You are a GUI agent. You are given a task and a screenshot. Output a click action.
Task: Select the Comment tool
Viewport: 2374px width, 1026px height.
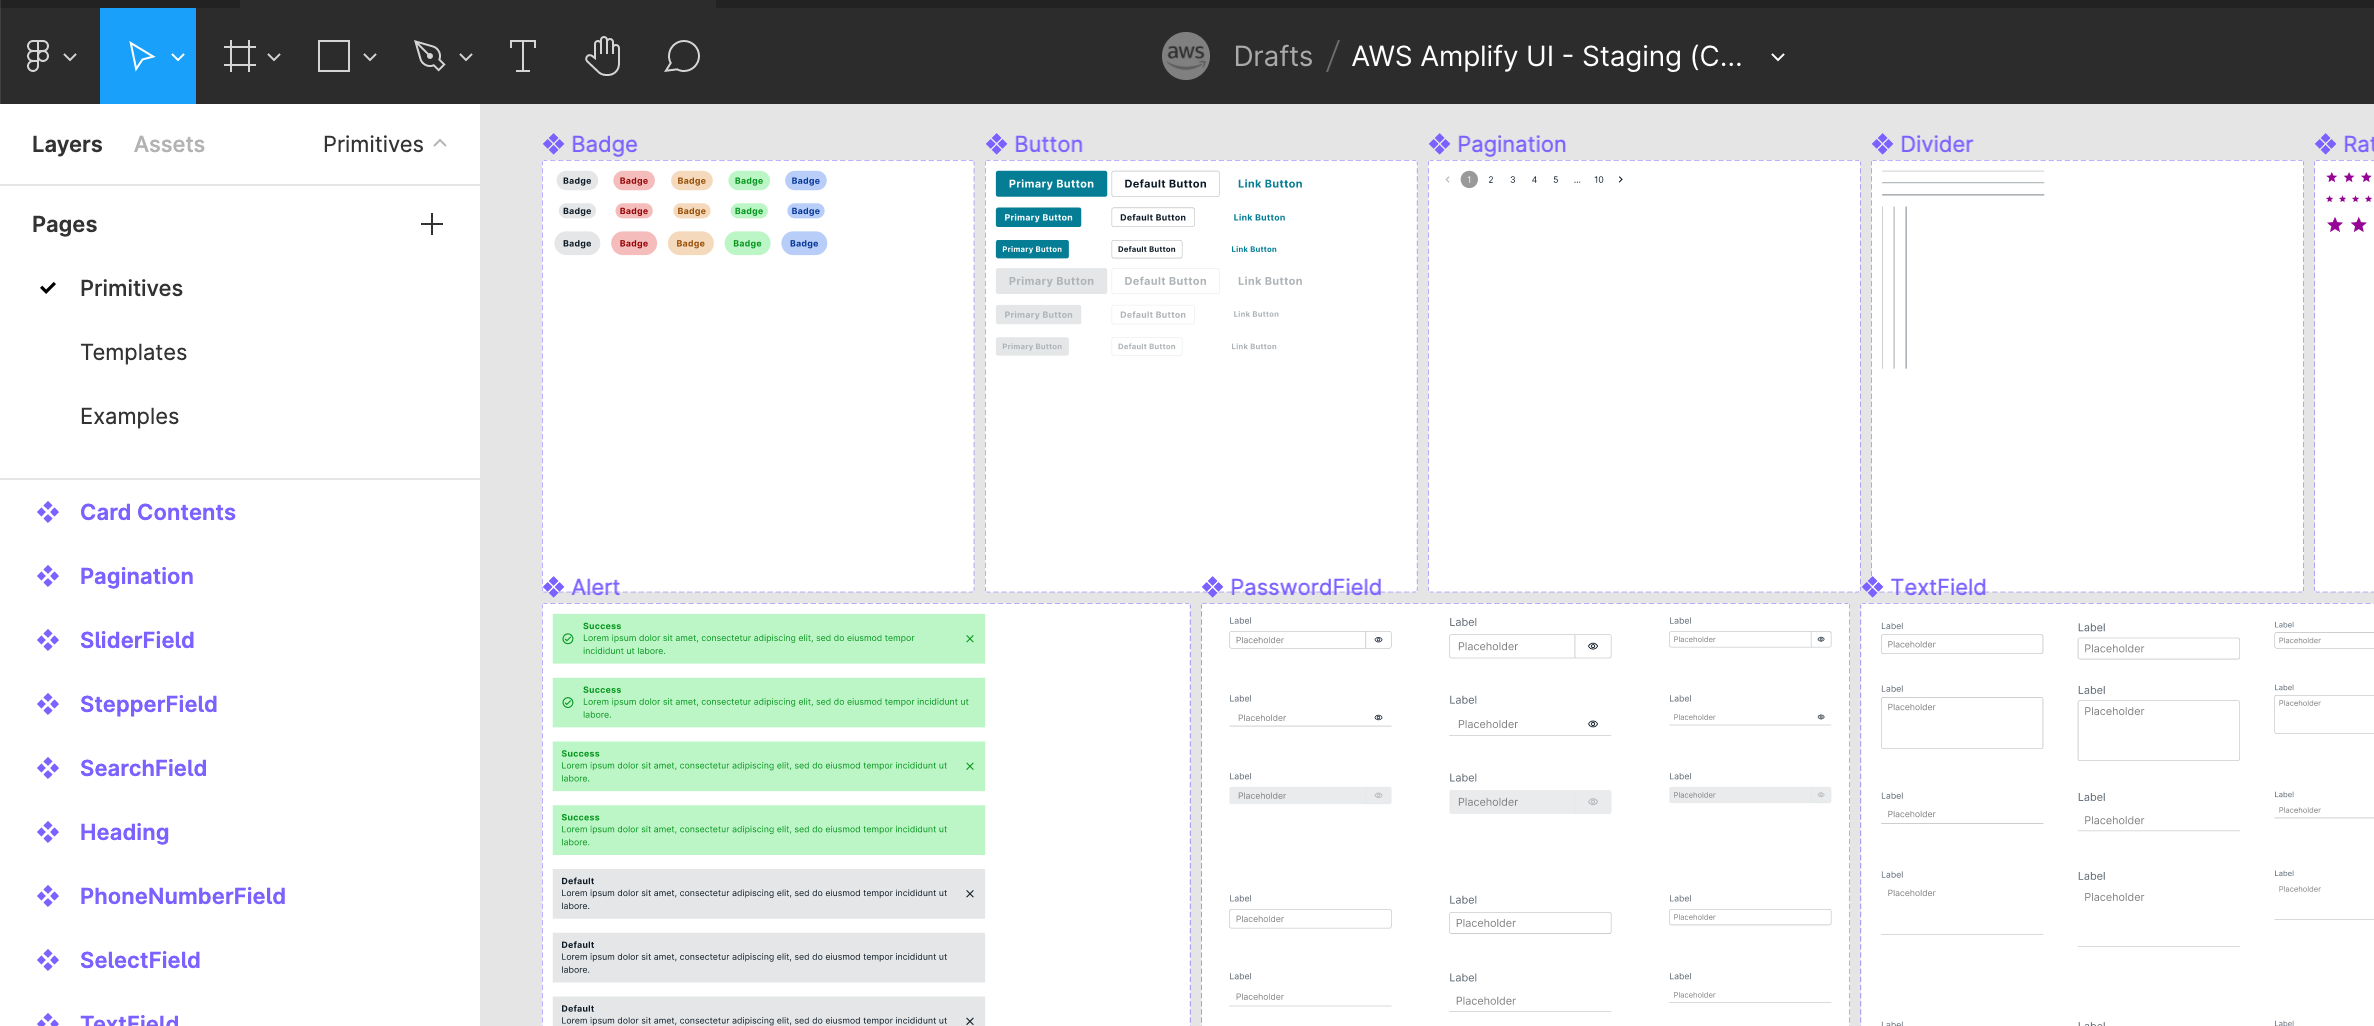click(682, 56)
